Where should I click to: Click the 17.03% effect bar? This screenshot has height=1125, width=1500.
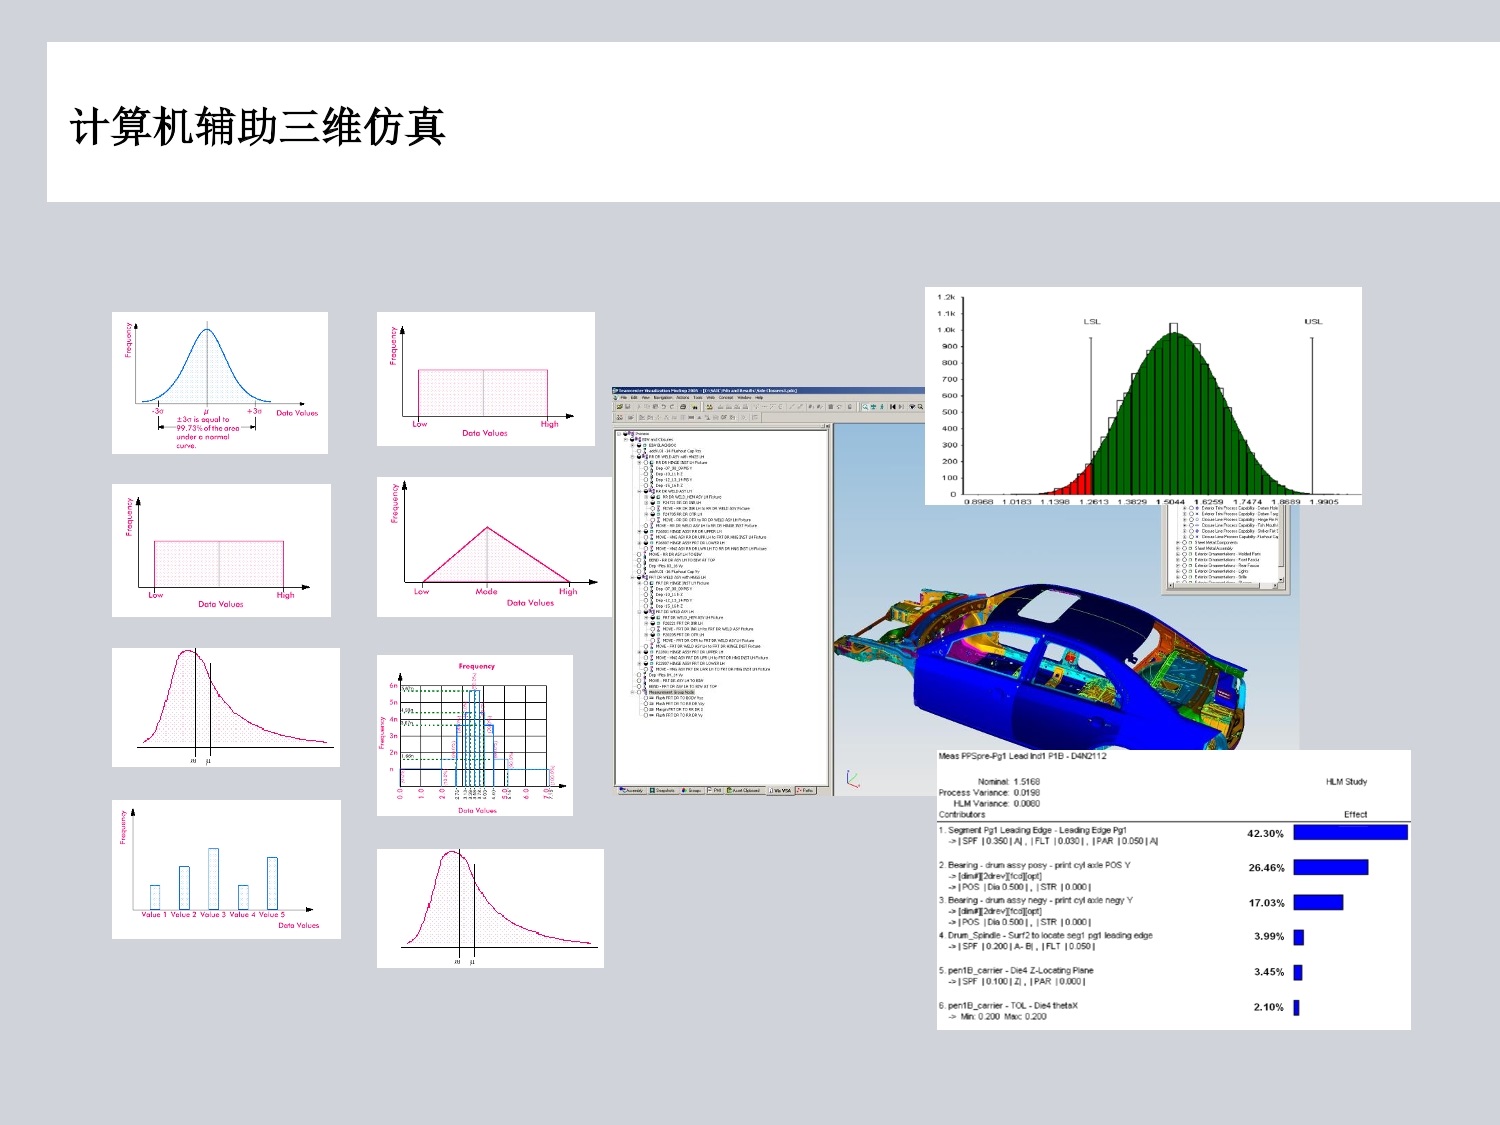tap(1318, 902)
